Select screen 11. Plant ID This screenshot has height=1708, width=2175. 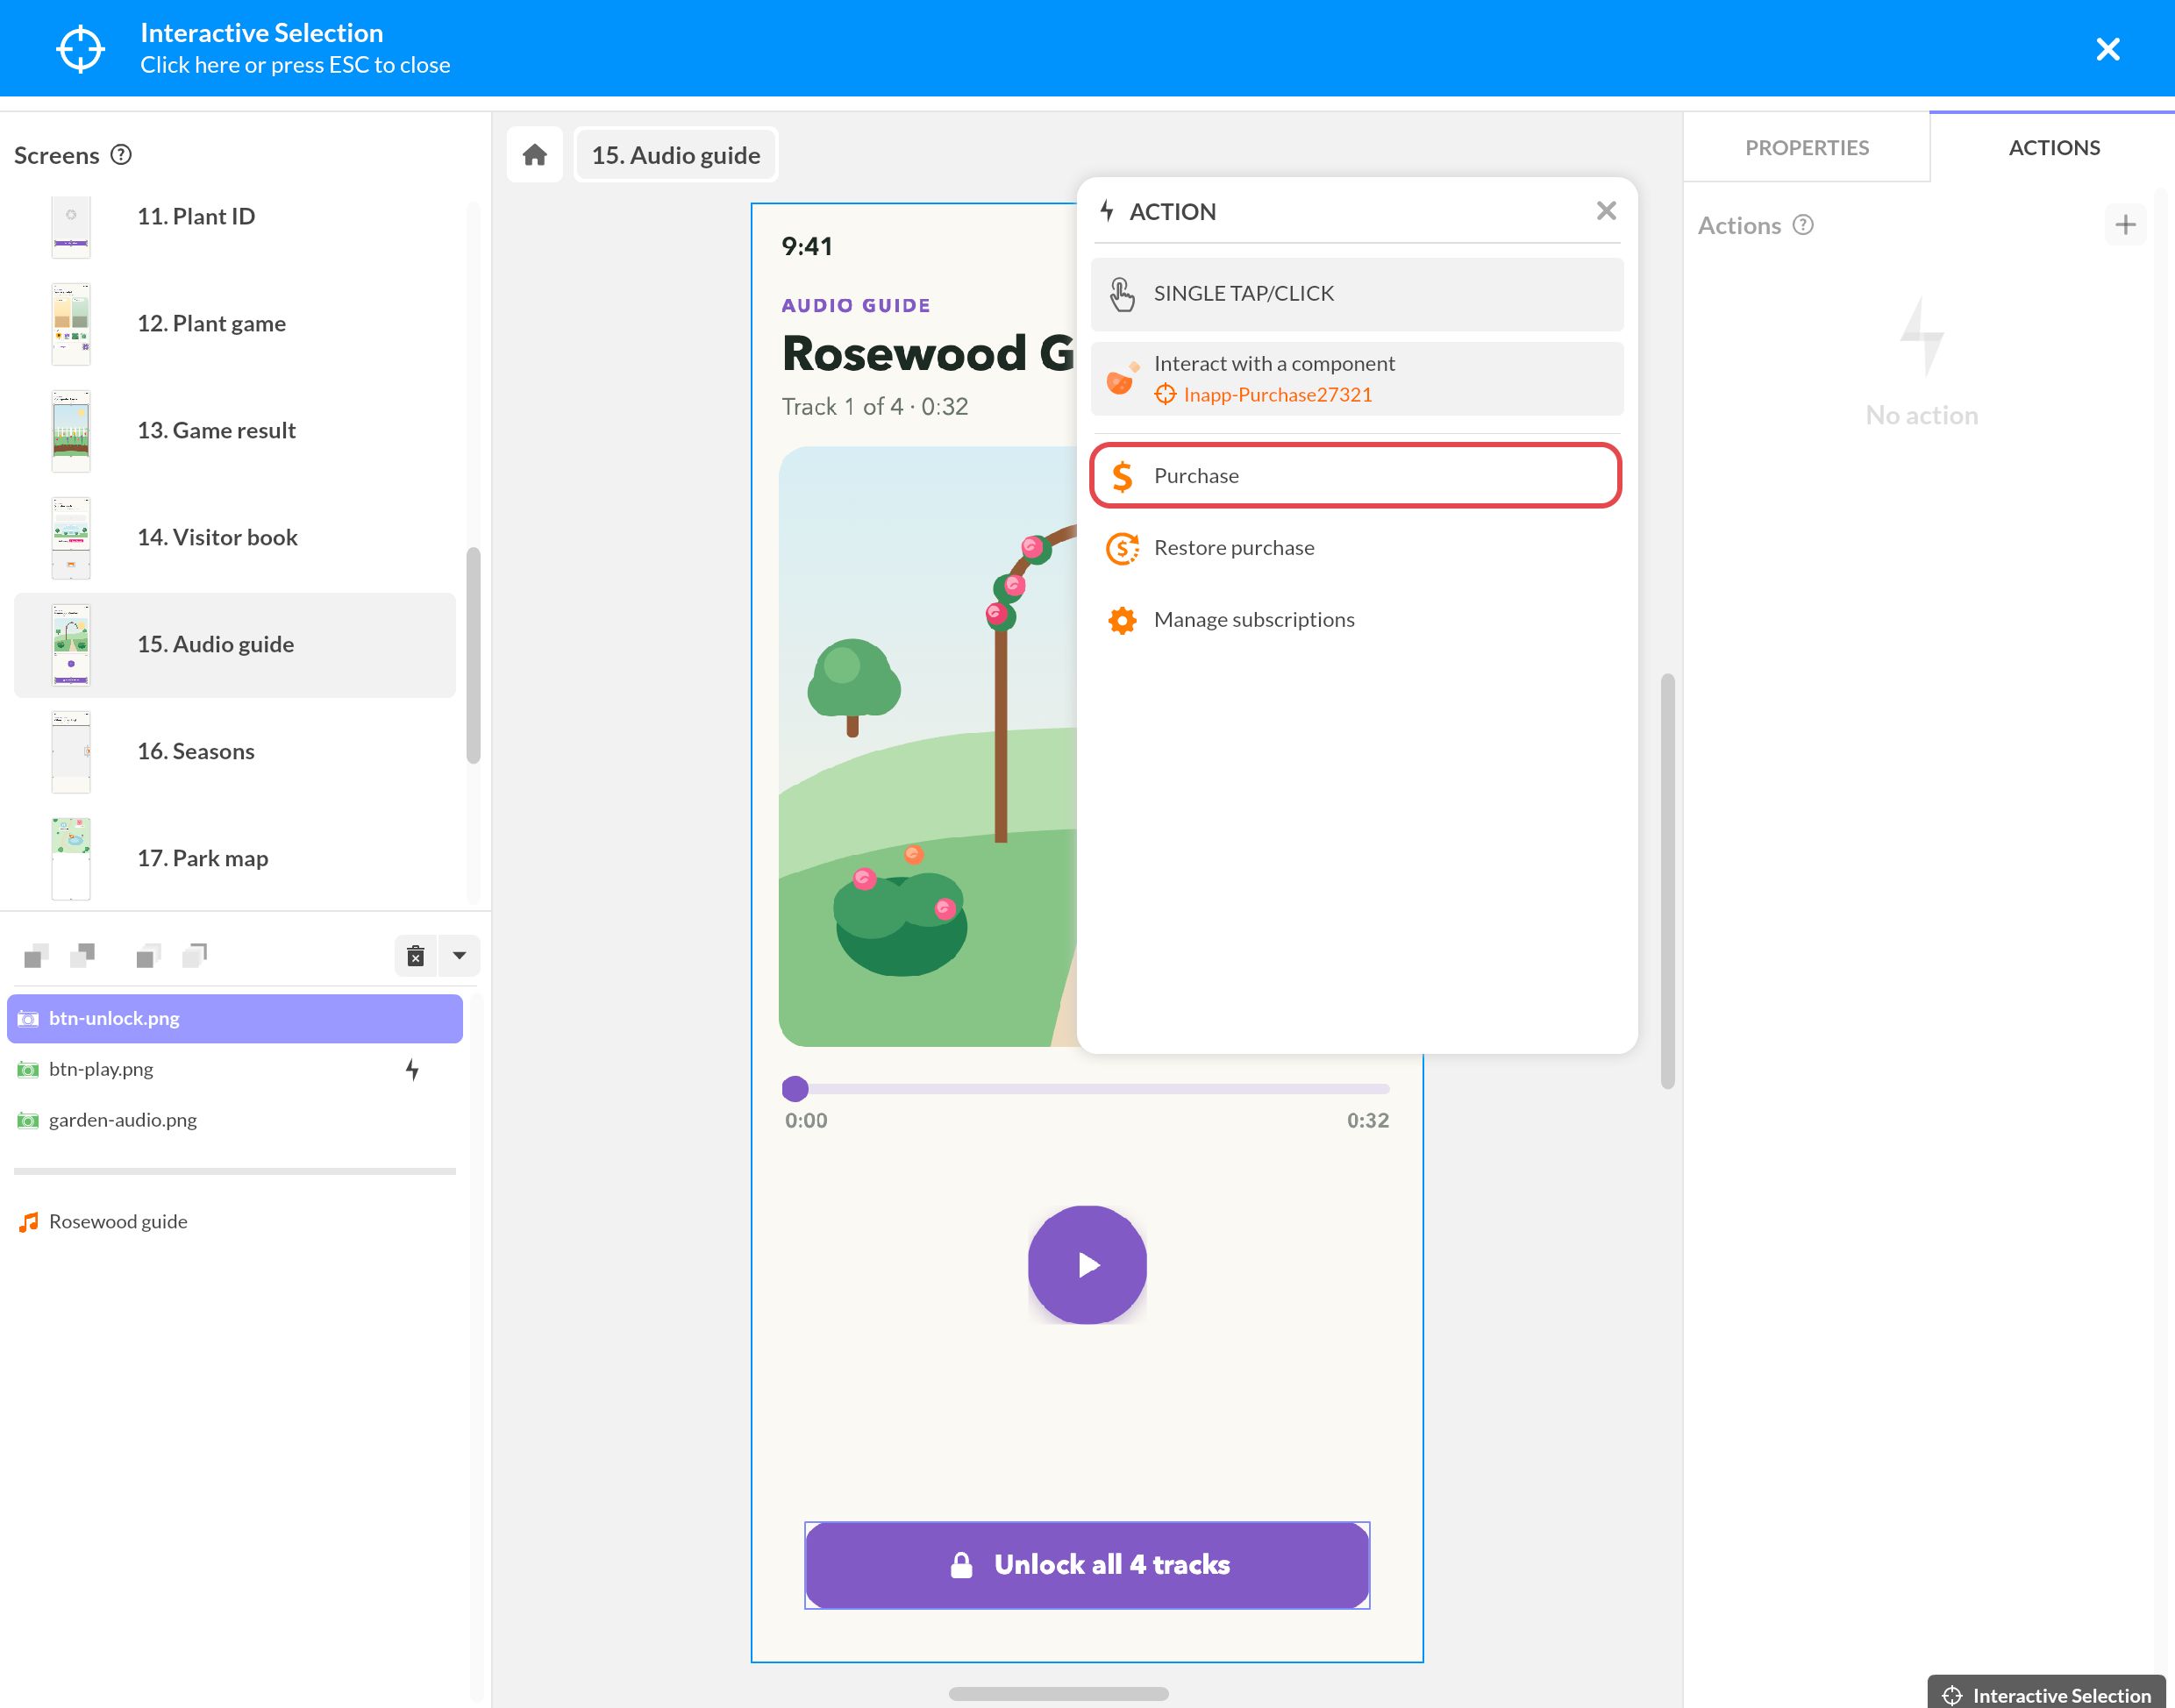(235, 216)
